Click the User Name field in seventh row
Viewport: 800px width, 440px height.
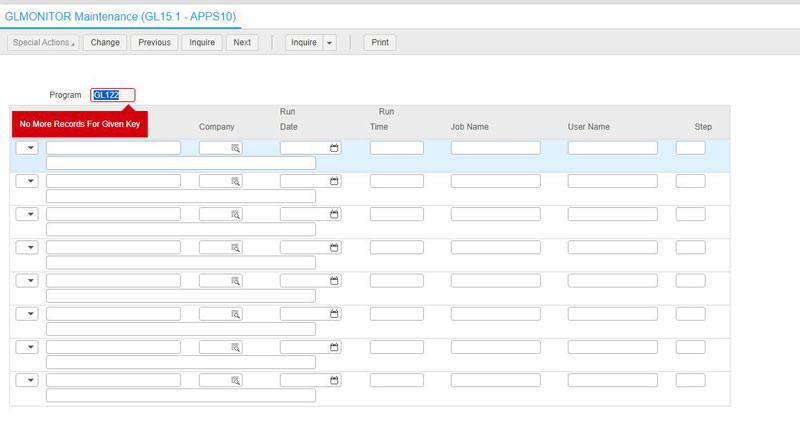click(613, 347)
